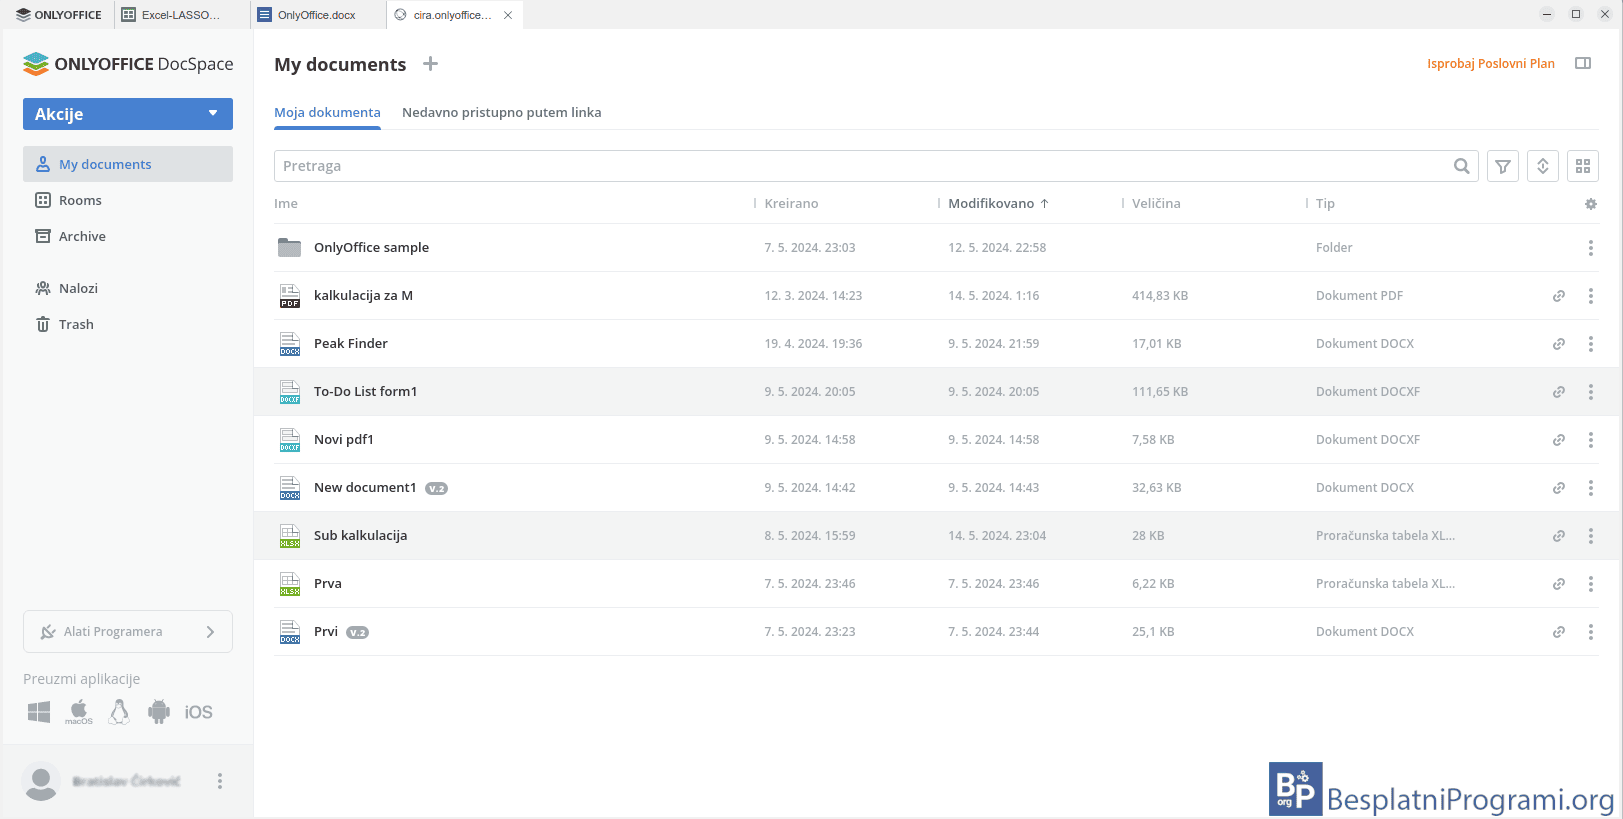Switch to thumbnail grid view

(1582, 166)
